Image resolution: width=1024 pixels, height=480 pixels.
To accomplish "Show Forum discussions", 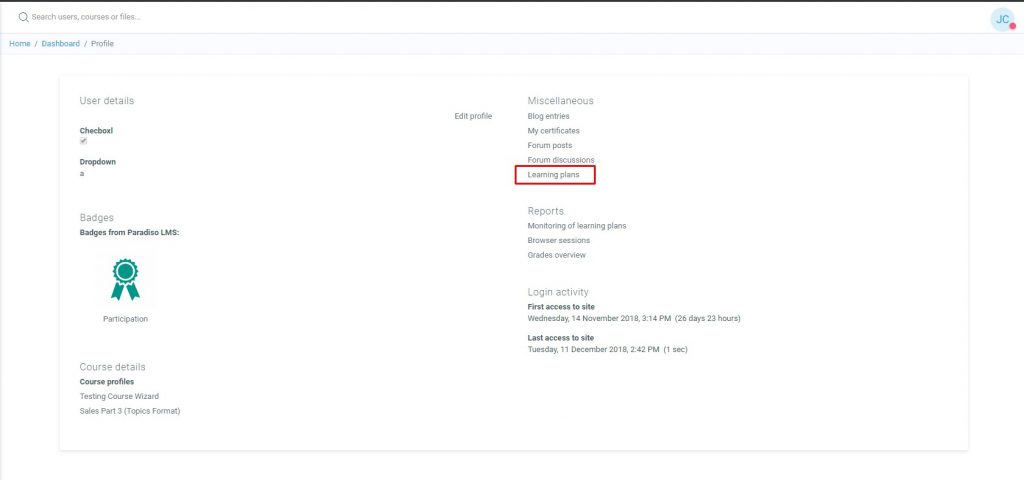I will click(560, 160).
